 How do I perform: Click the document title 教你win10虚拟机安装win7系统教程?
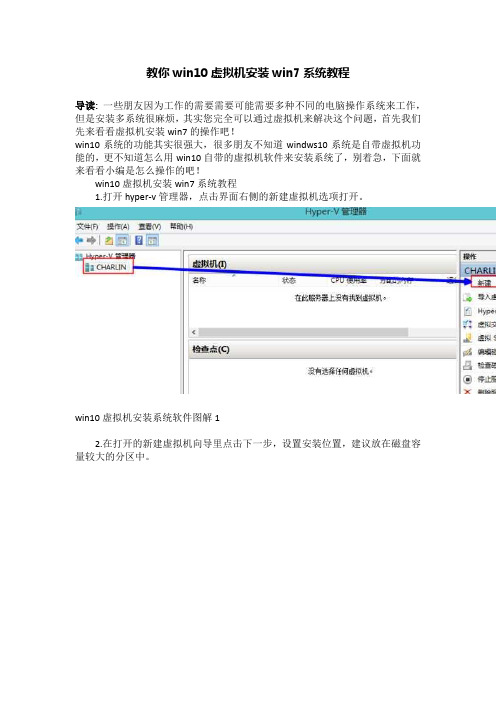248,73
